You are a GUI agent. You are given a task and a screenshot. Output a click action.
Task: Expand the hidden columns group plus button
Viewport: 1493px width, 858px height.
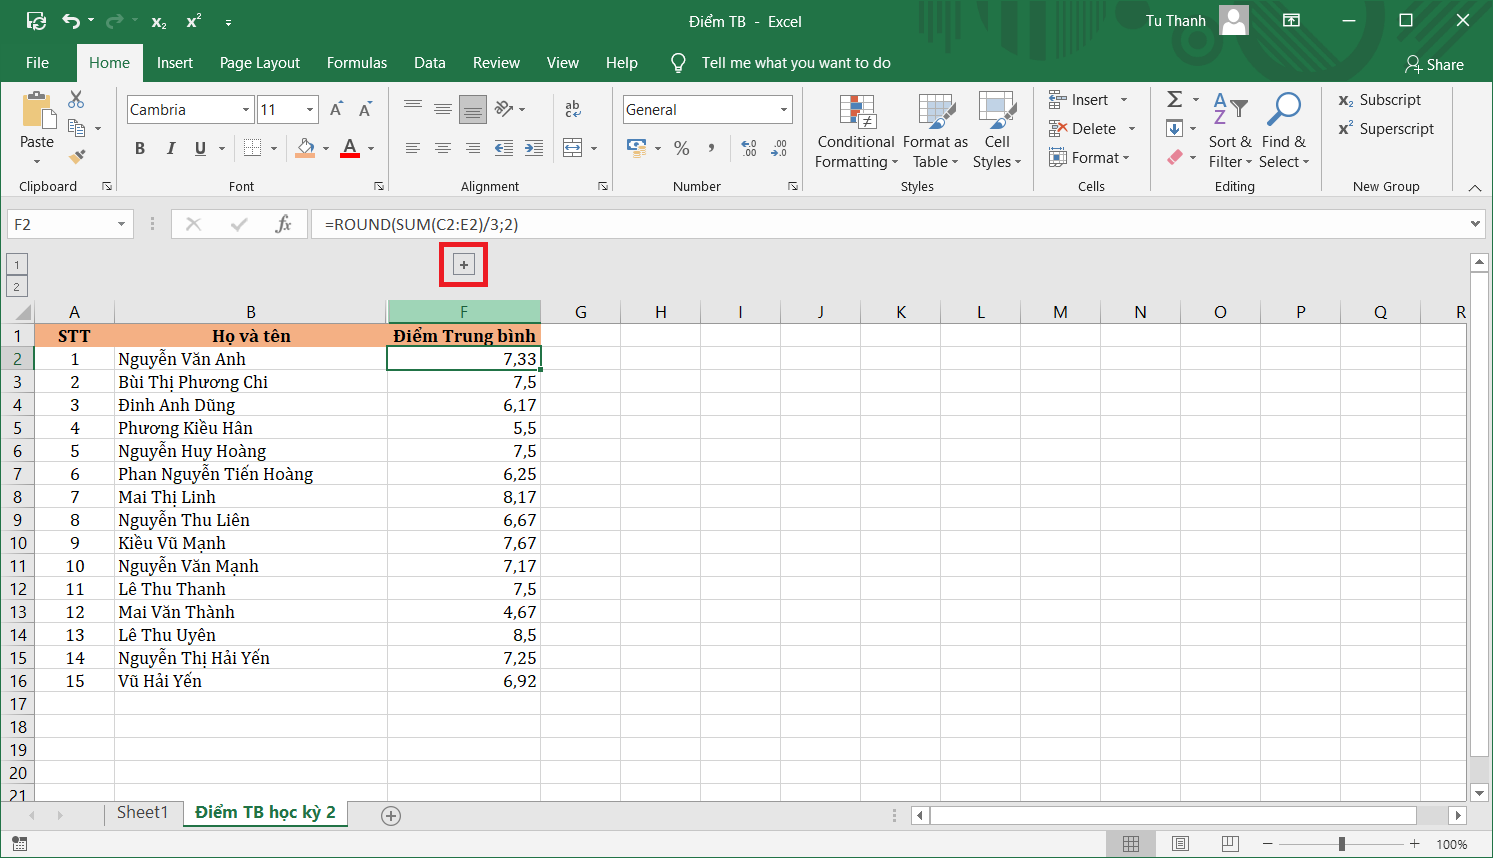463,265
